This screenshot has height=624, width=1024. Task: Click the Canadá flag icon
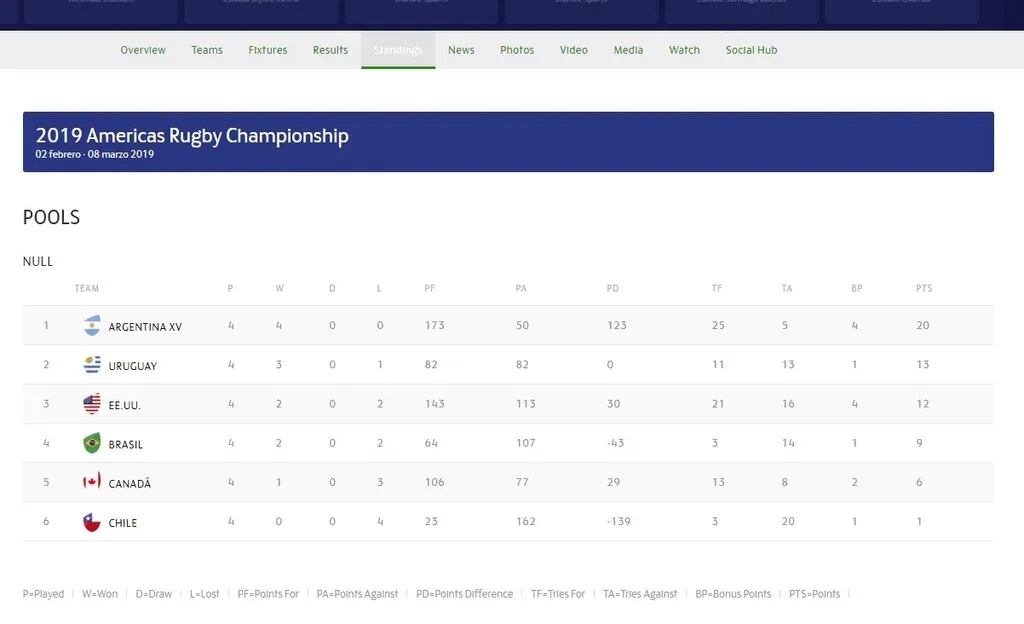pos(92,482)
